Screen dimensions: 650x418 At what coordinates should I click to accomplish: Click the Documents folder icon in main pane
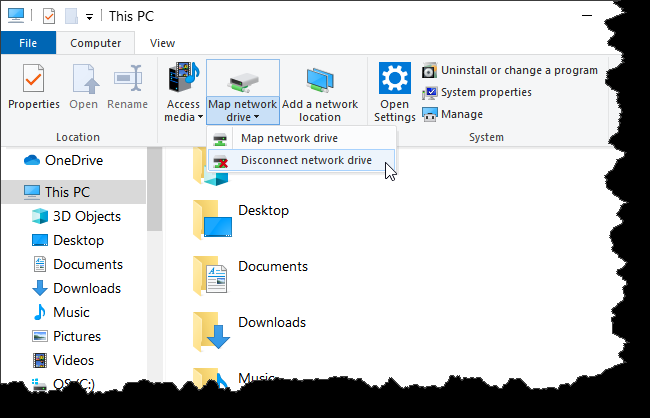click(211, 276)
